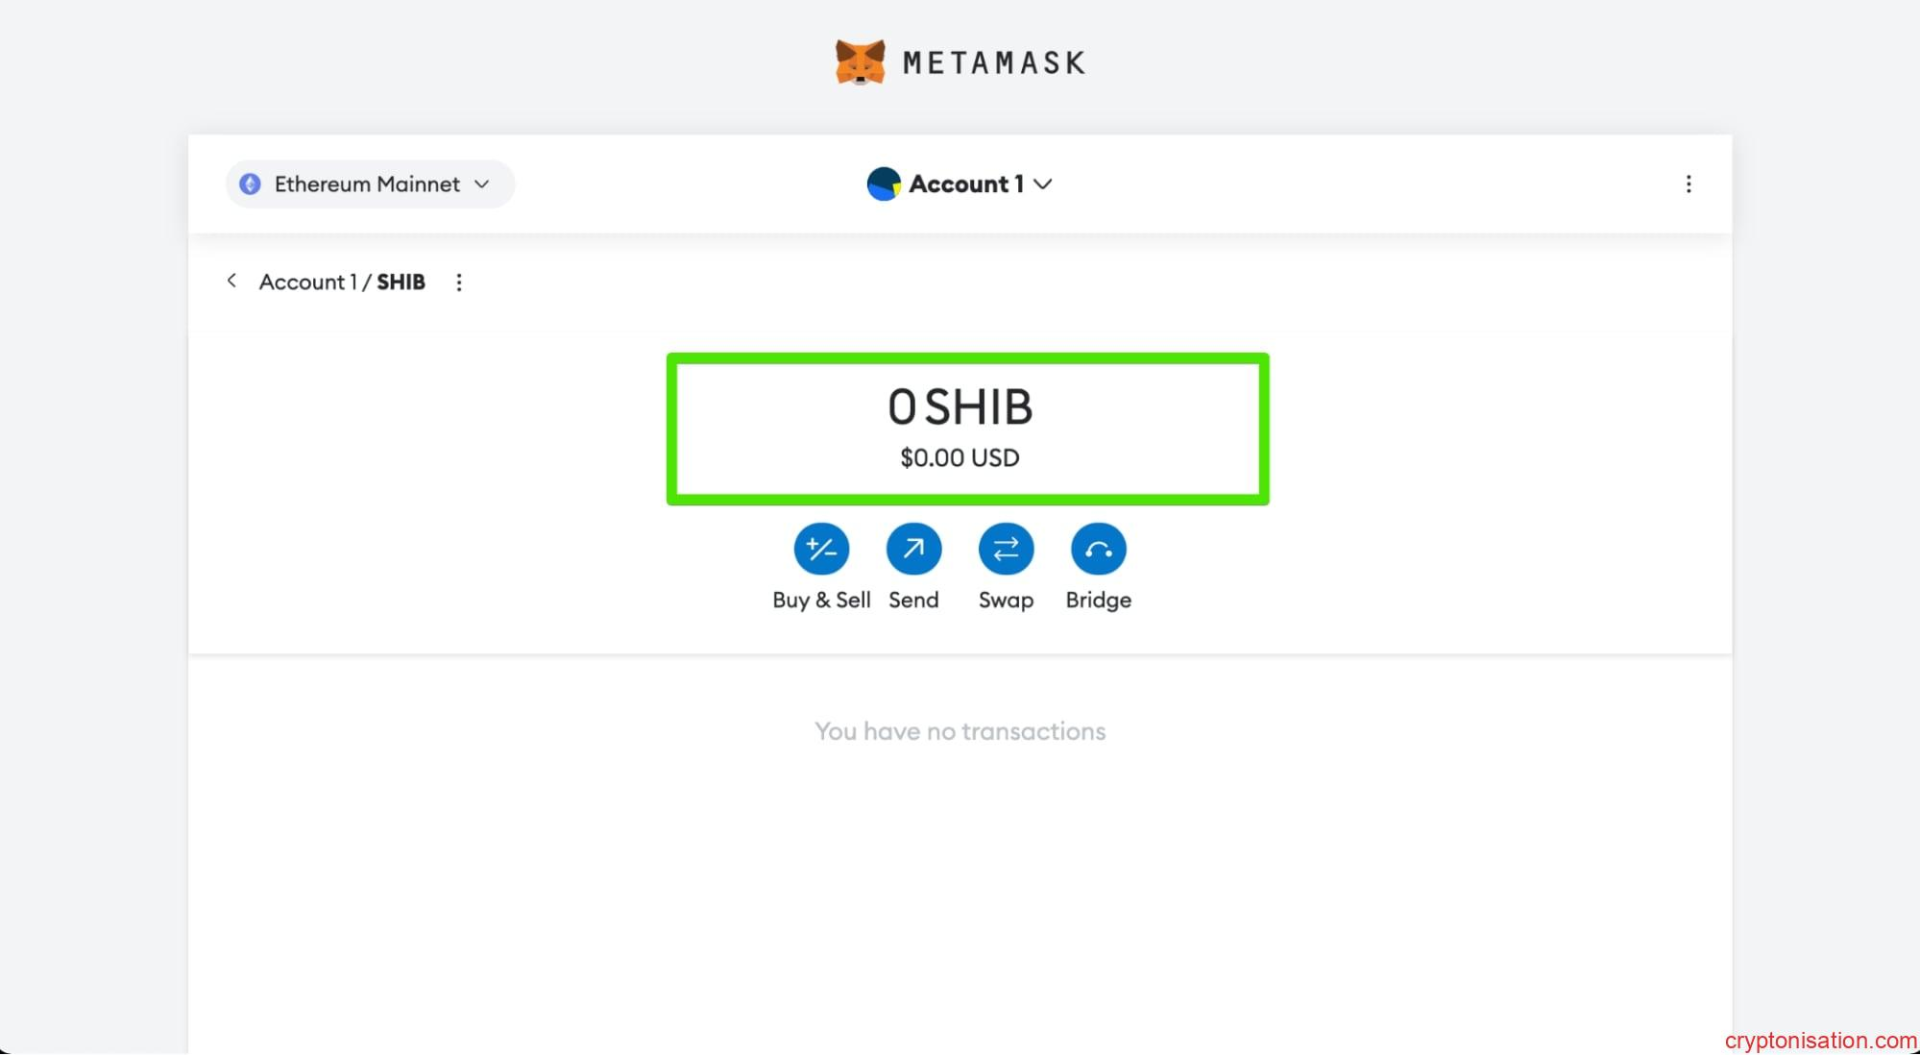The image size is (1920, 1055).
Task: Click the chevron beside Ethereum Mainnet
Action: pyautogui.click(x=482, y=184)
